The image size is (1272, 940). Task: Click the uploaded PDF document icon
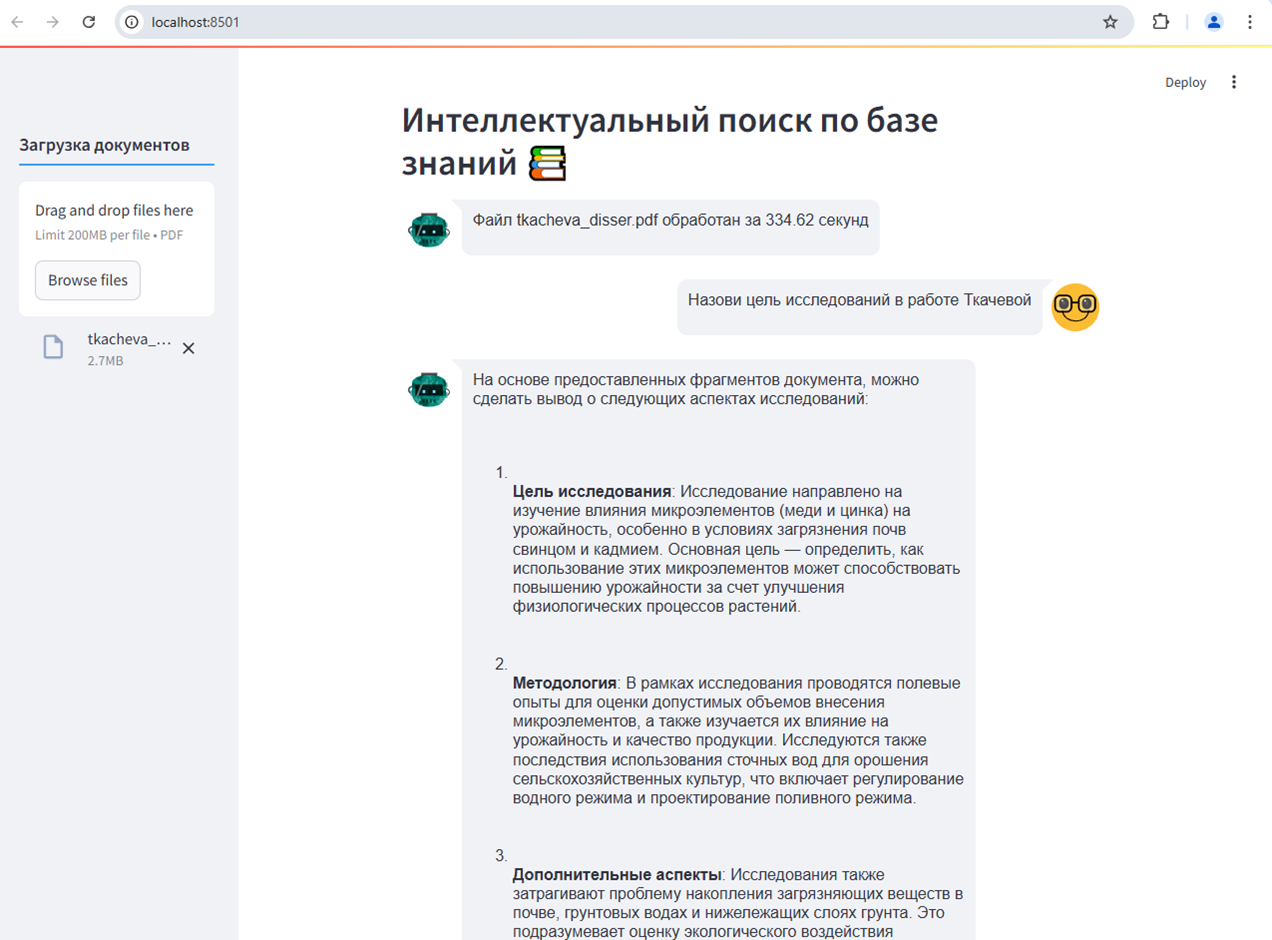coord(53,347)
